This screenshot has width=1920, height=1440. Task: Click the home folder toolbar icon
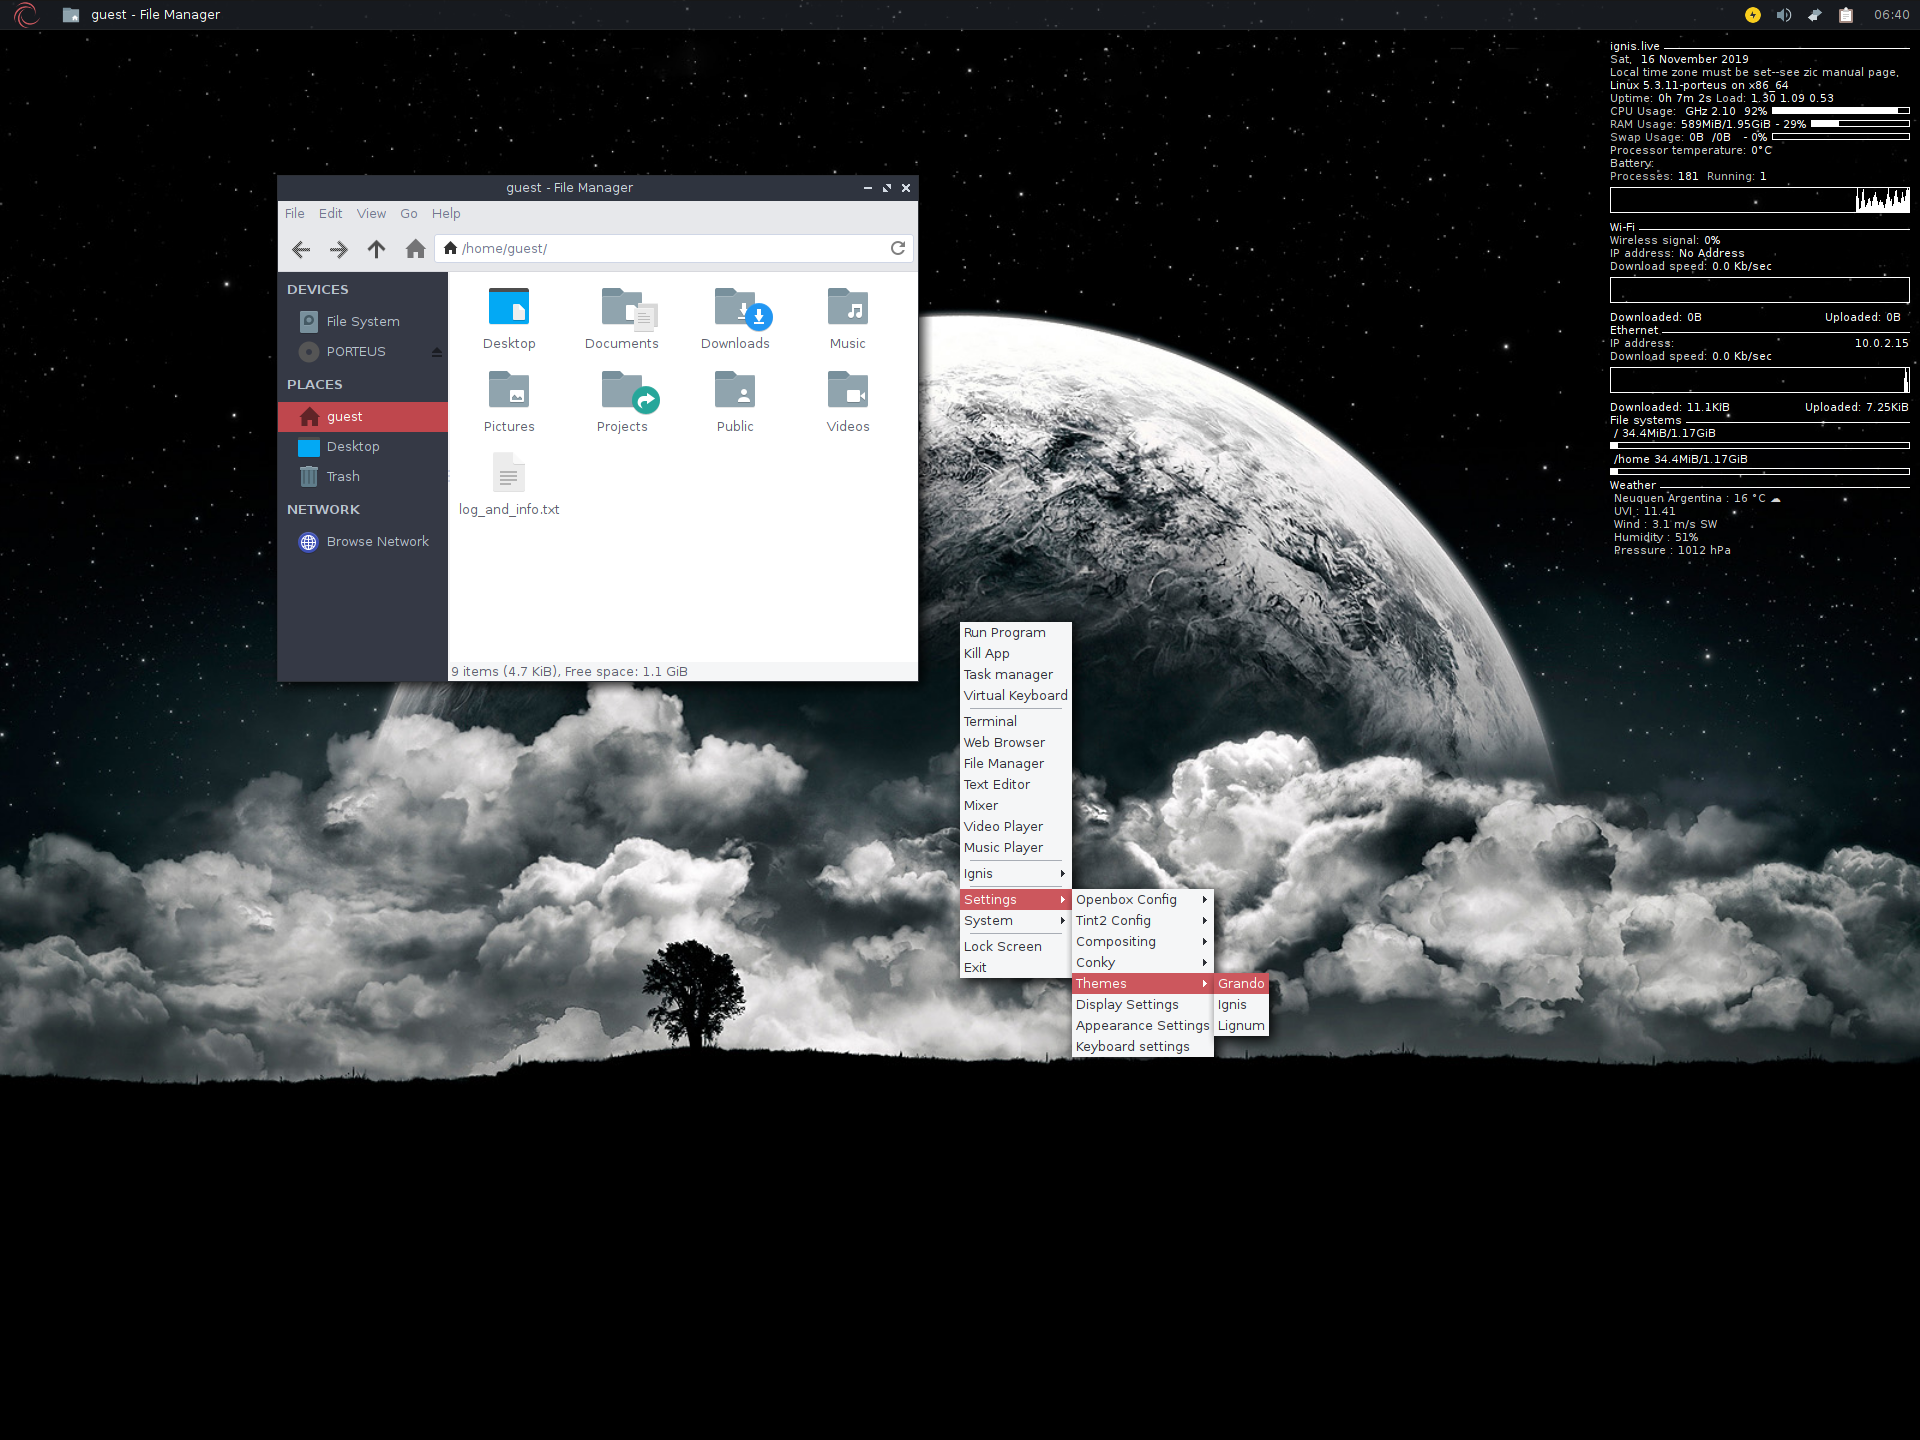tap(415, 249)
